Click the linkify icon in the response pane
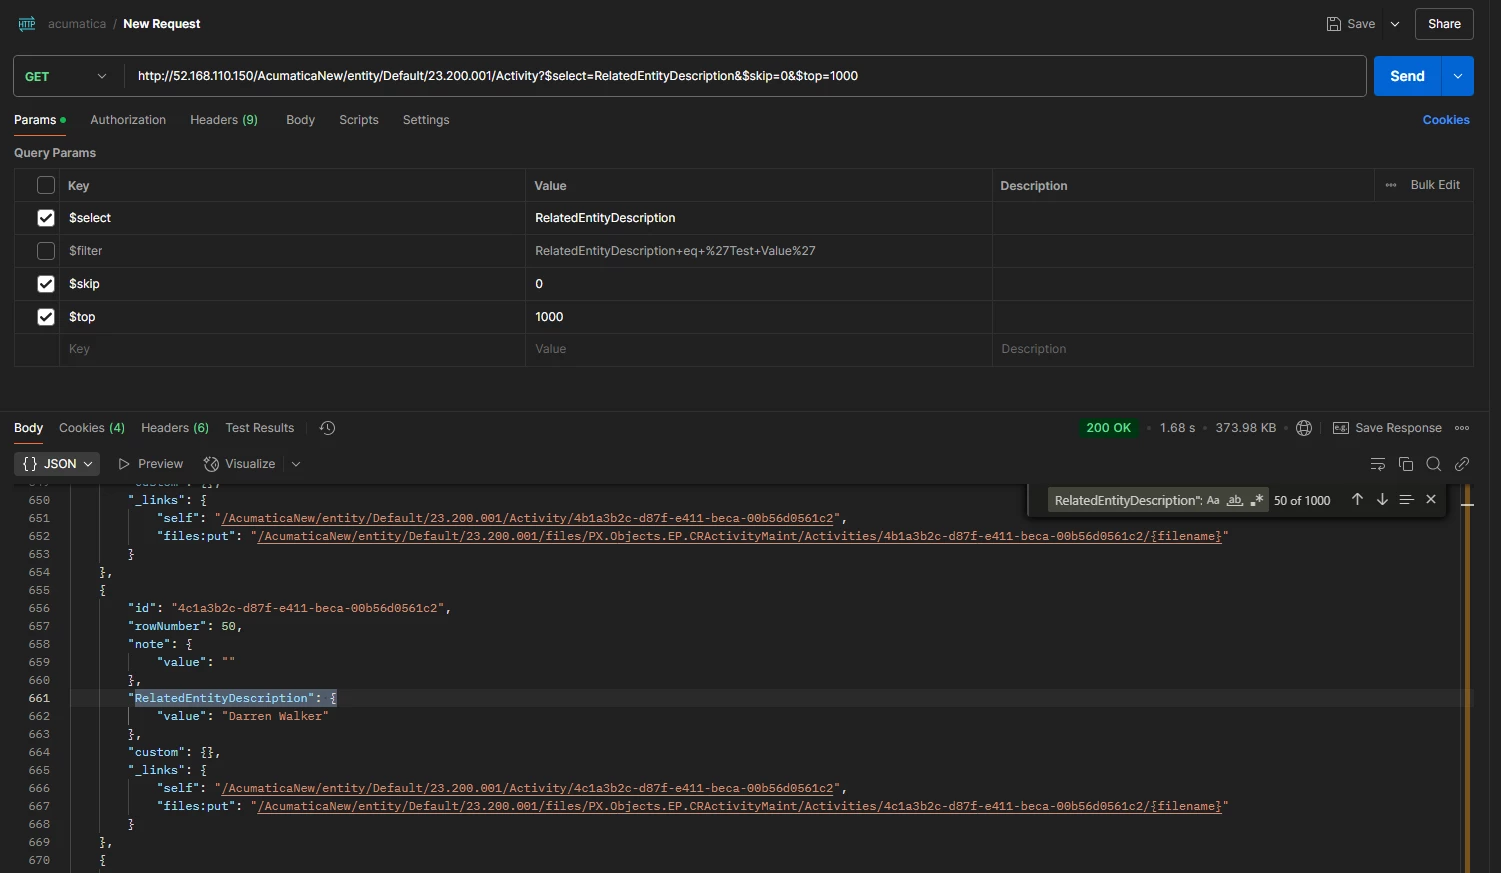This screenshot has height=873, width=1501. [x=1462, y=463]
